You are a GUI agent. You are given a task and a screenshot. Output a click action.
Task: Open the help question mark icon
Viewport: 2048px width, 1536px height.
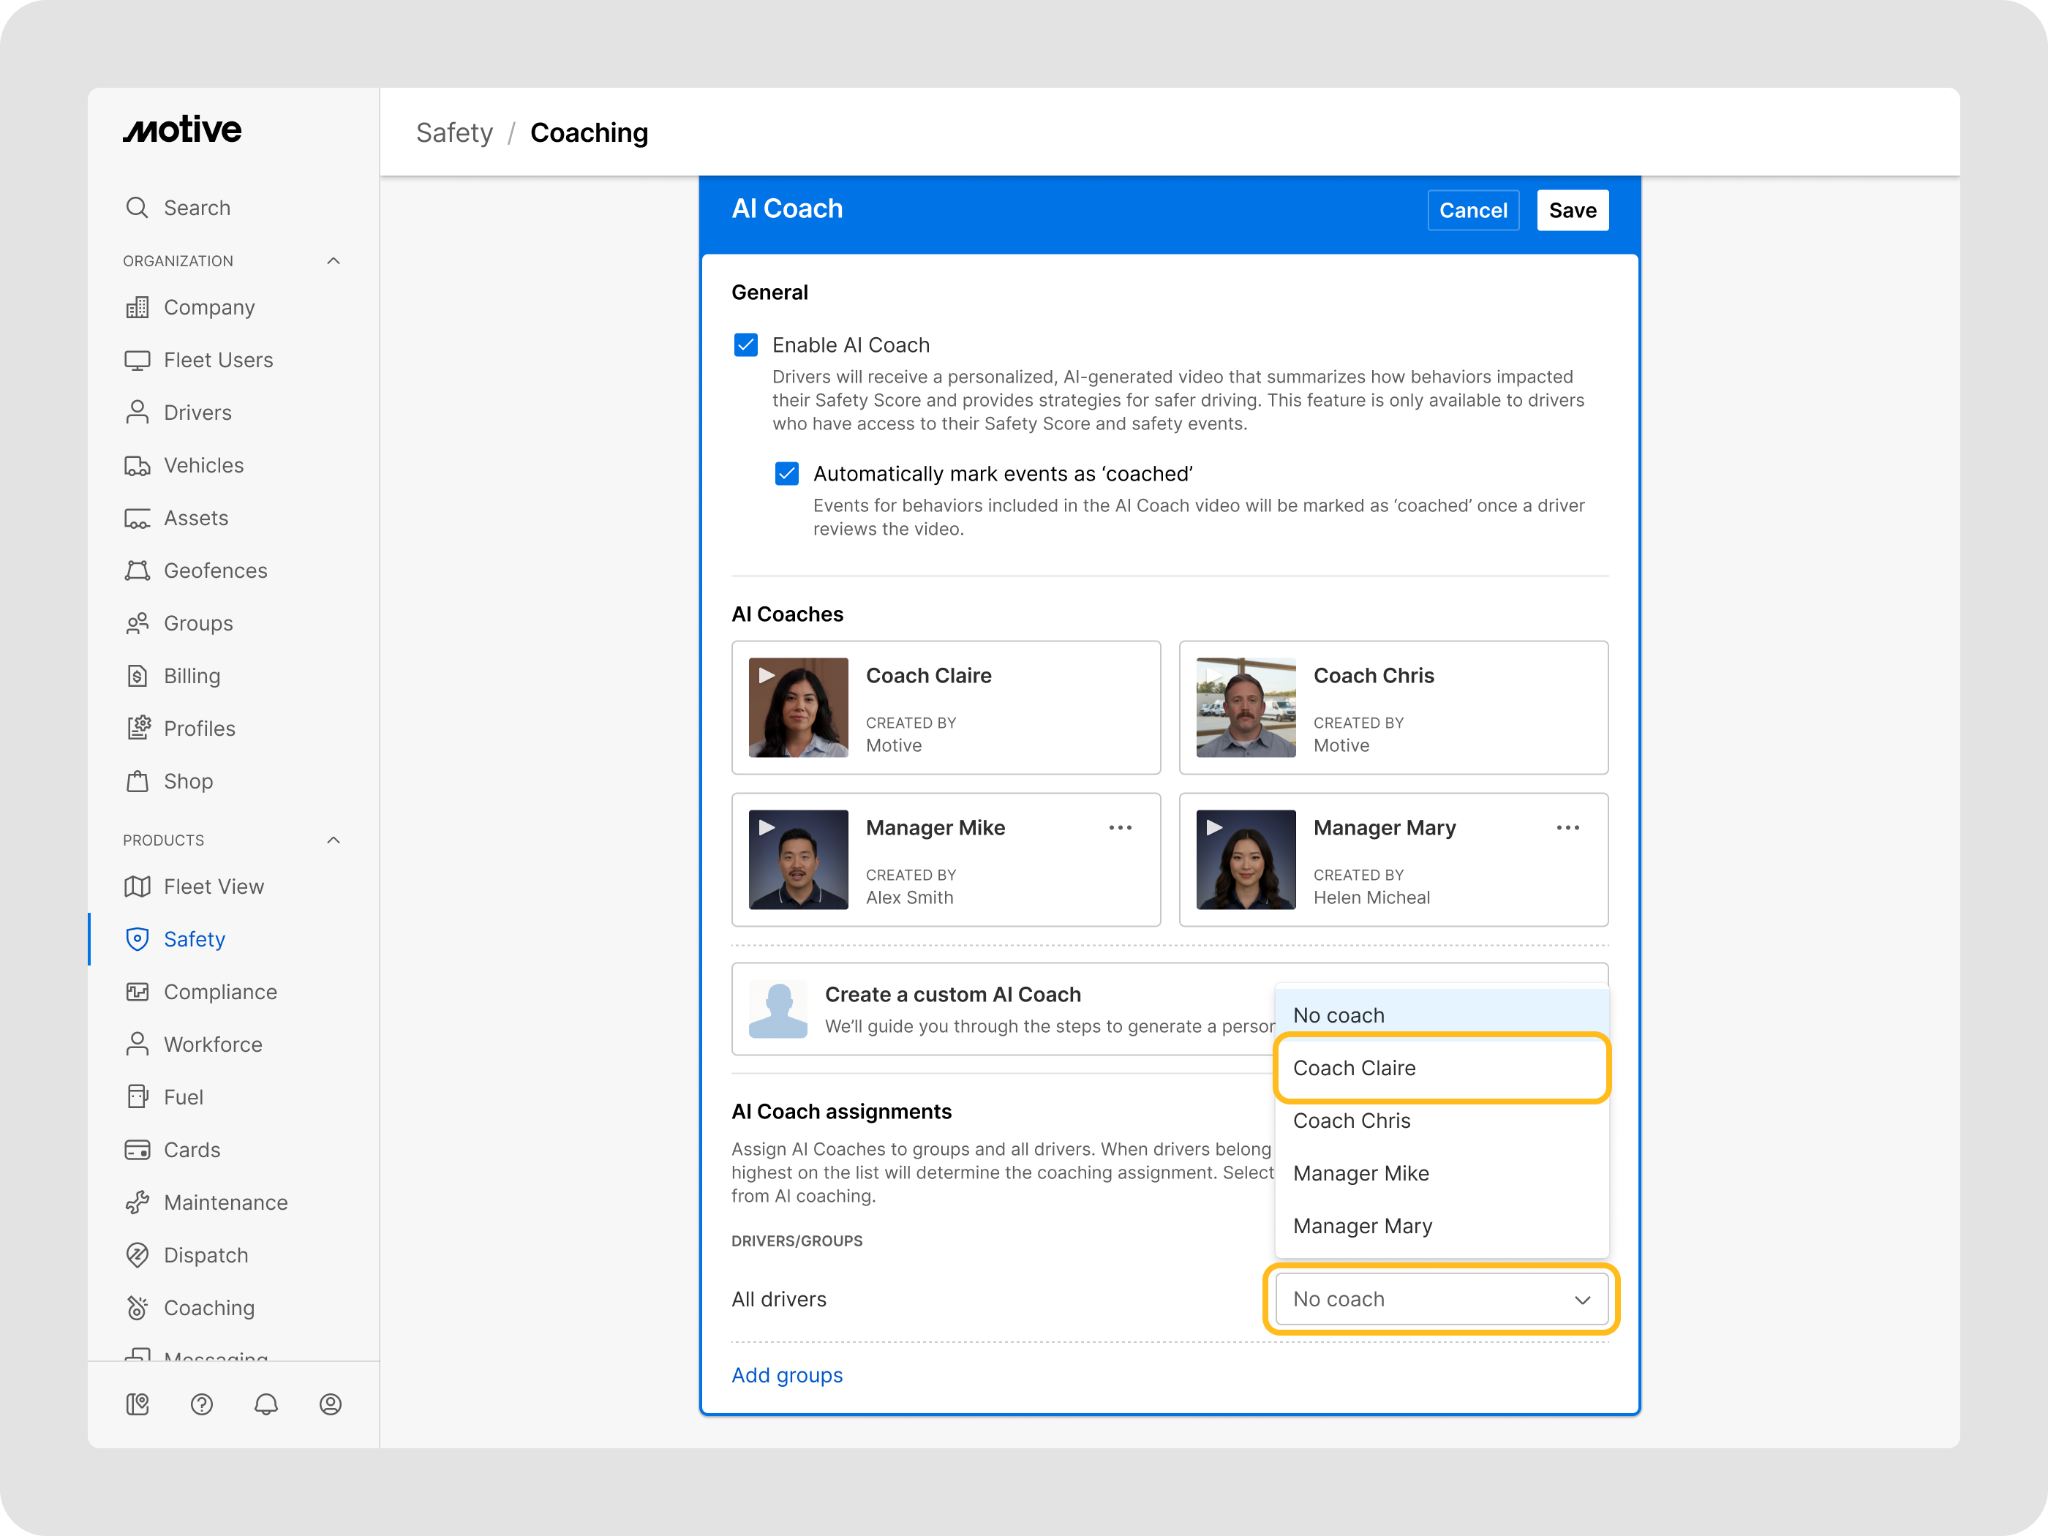coord(202,1404)
